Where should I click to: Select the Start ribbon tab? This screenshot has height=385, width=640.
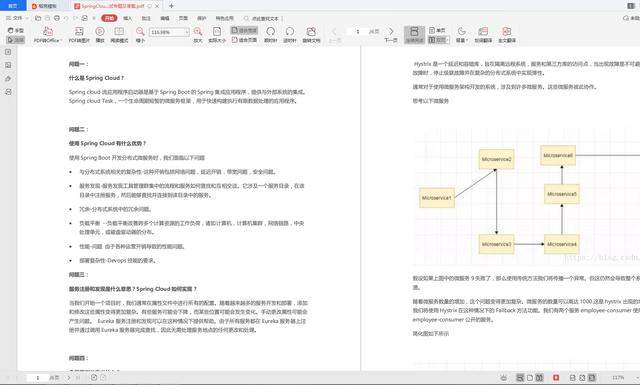click(109, 18)
